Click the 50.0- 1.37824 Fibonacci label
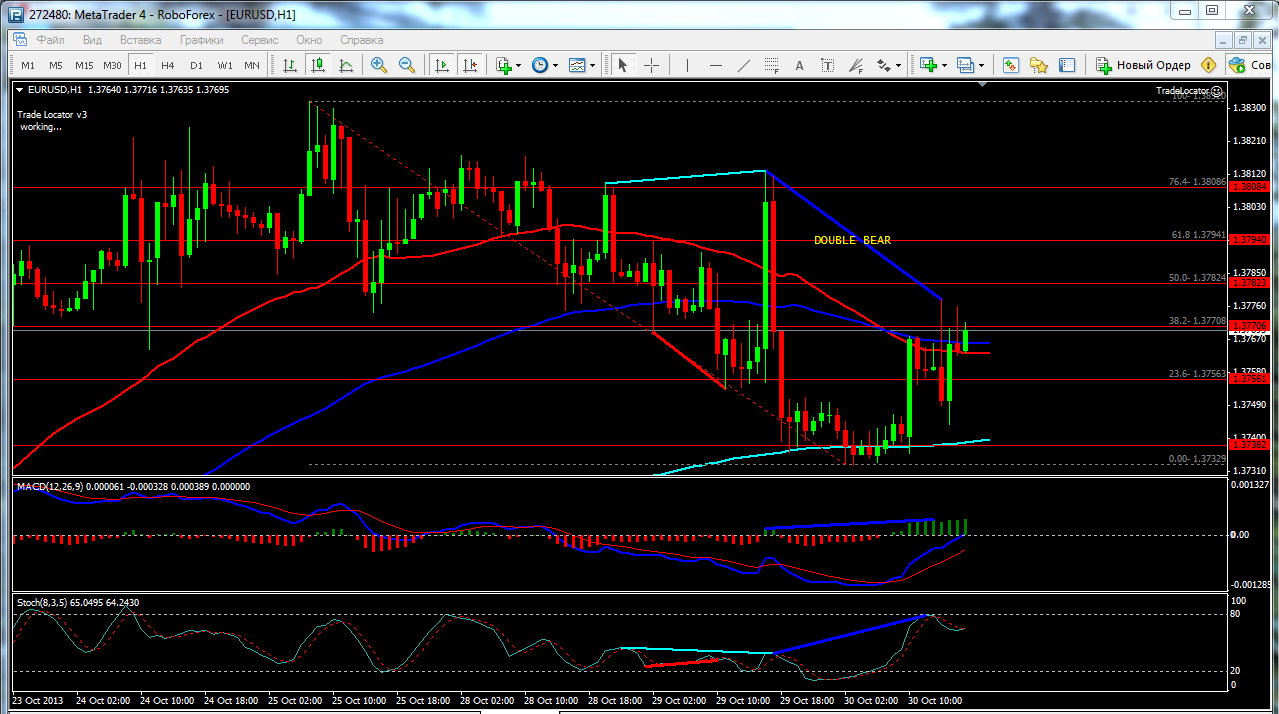The width and height of the screenshot is (1279, 714). pyautogui.click(x=1196, y=277)
